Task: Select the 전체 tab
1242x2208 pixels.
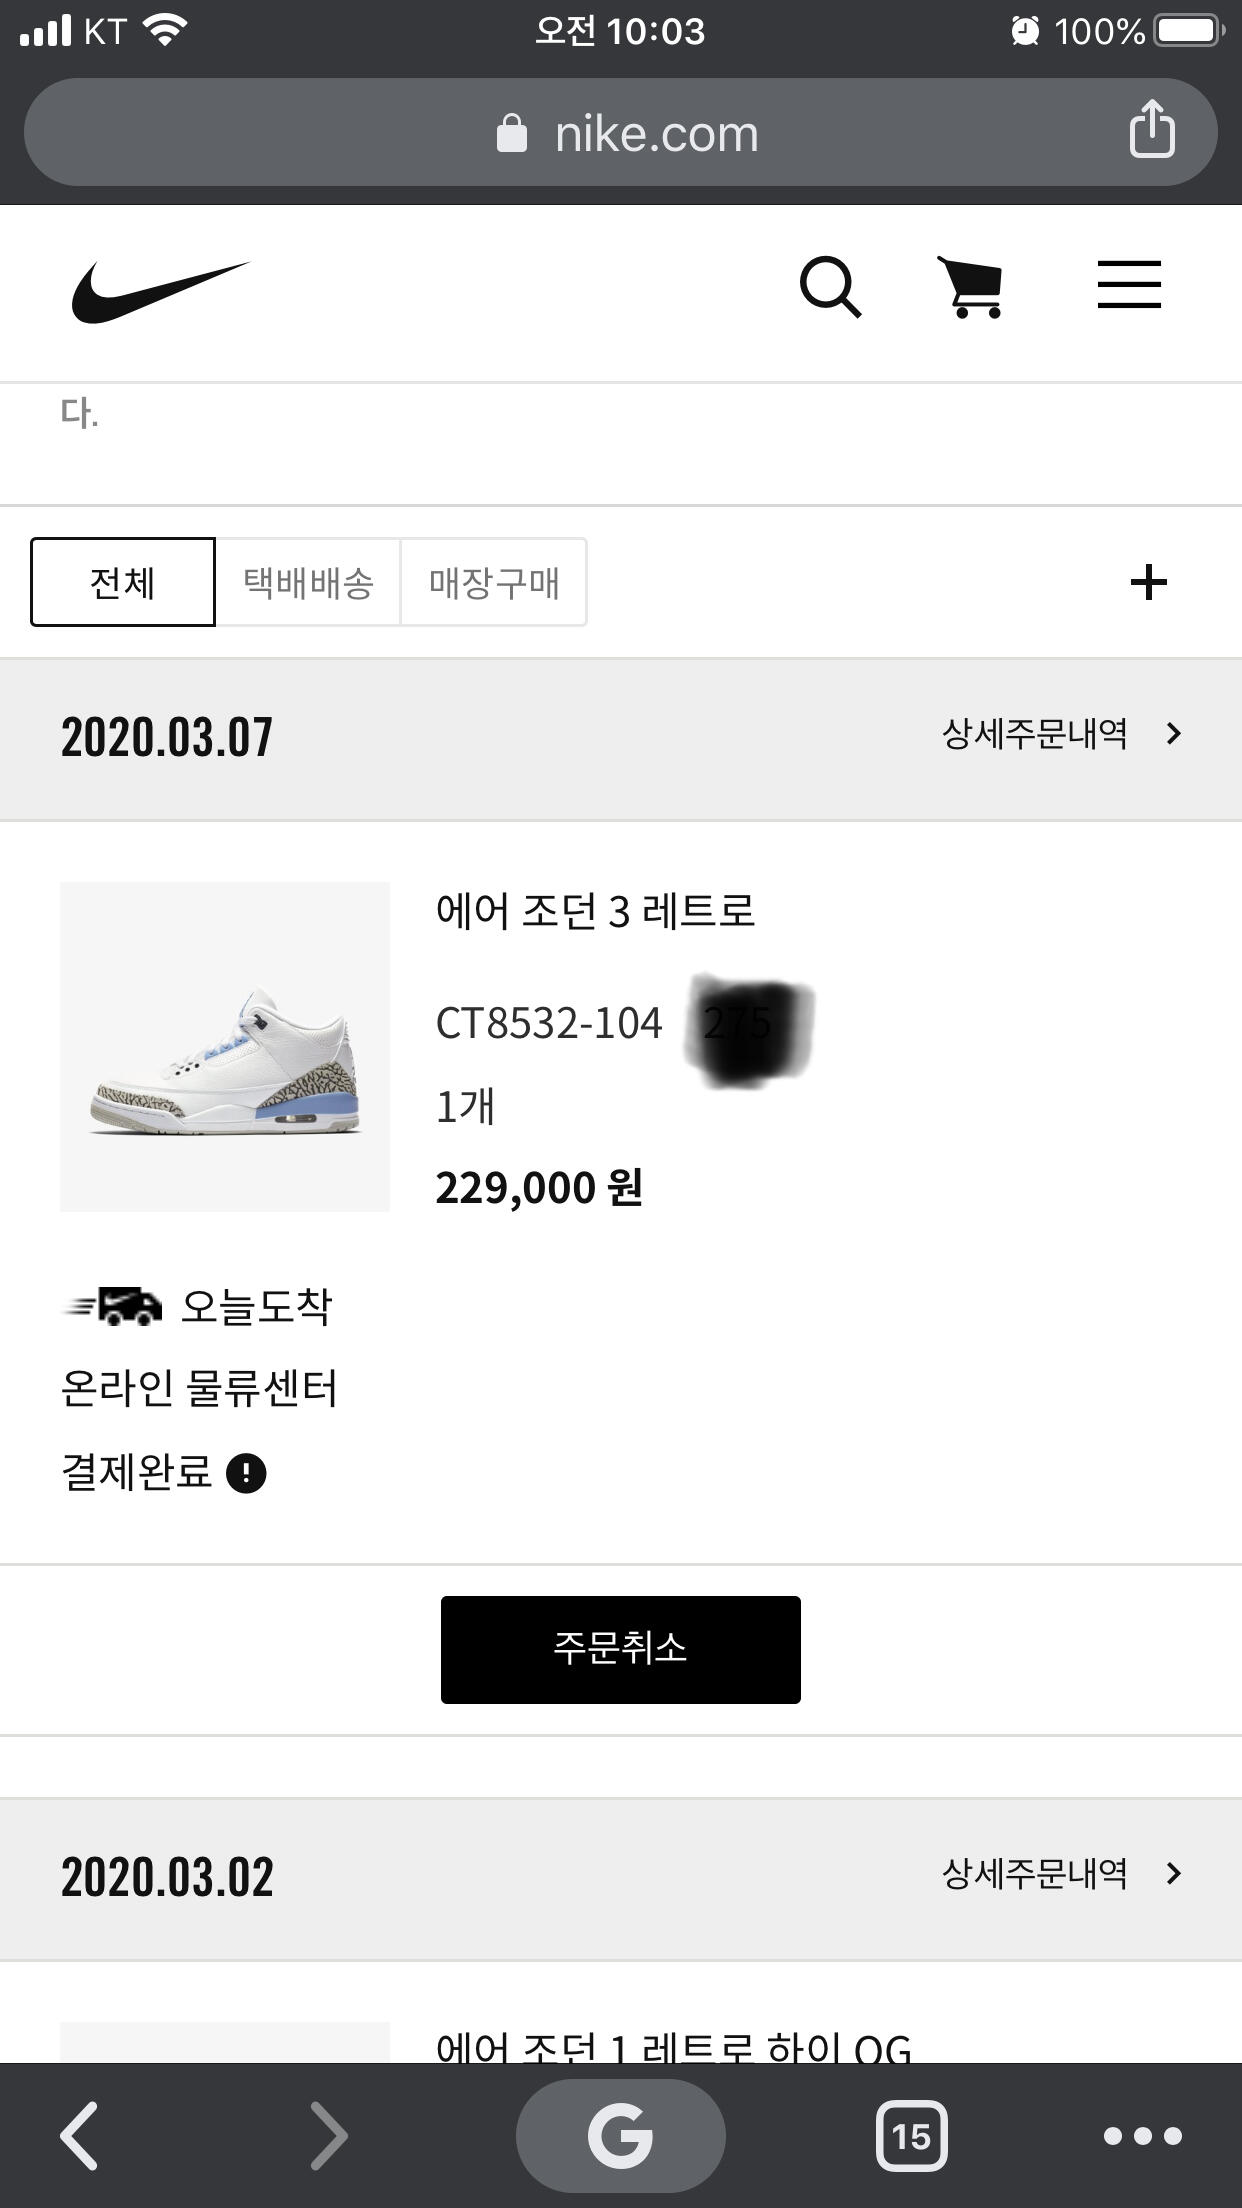Action: (123, 582)
